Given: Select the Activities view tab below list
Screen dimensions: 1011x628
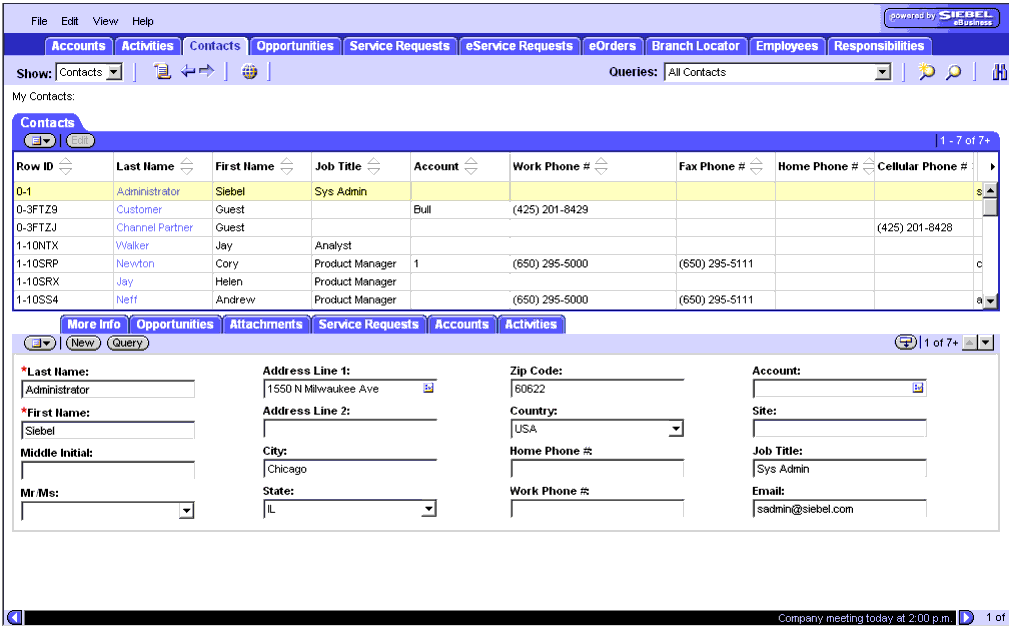Looking at the screenshot, I should pyautogui.click(x=531, y=324).
